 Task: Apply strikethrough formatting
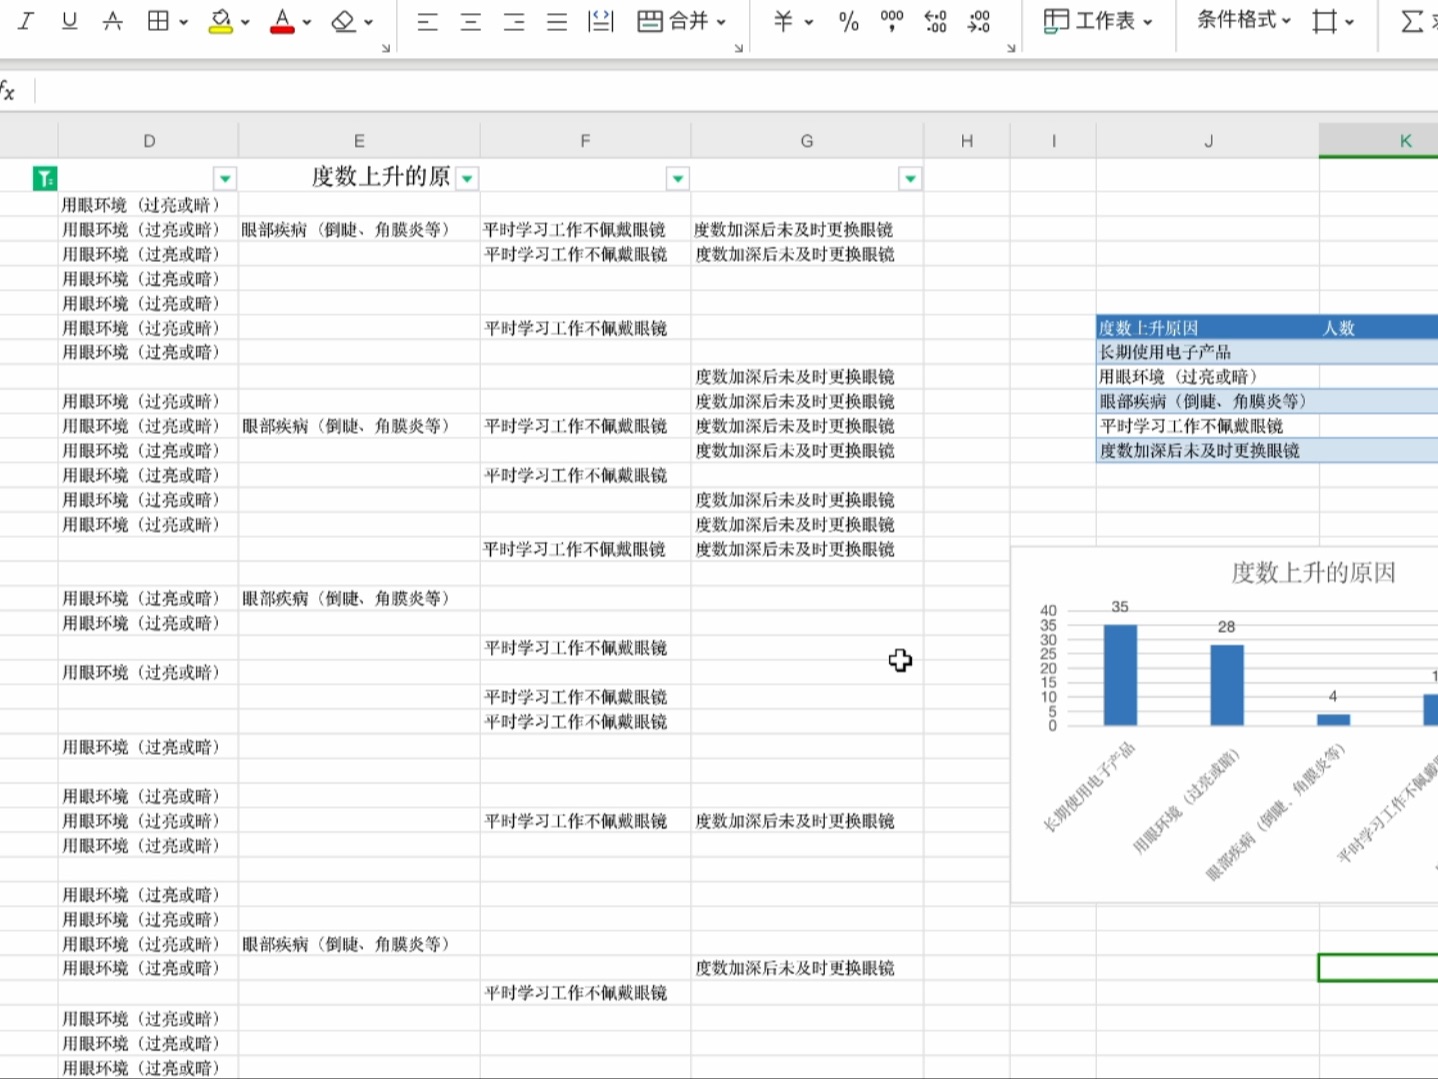click(112, 20)
